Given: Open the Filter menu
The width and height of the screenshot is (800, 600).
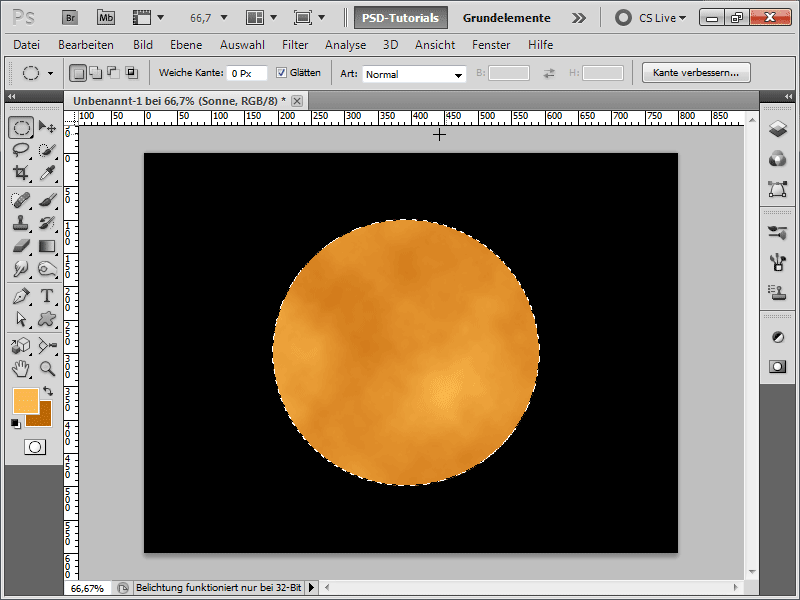Looking at the screenshot, I should [295, 45].
